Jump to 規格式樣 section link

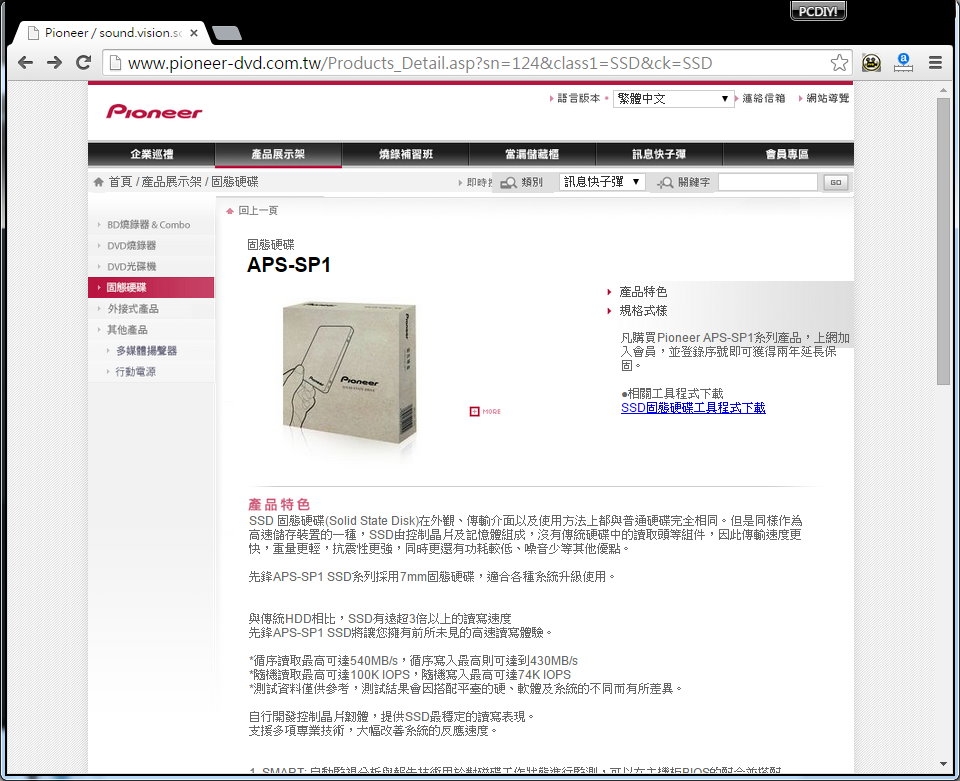643,311
